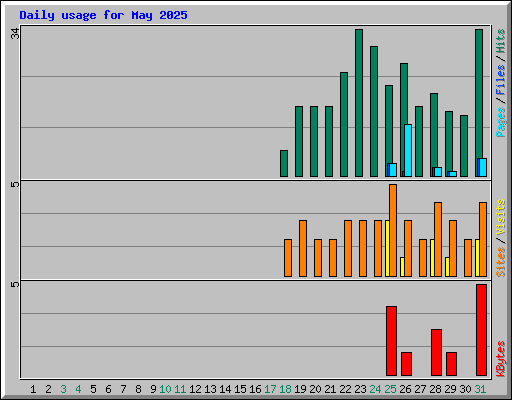The image size is (512, 400).
Task: Click the "Files" legend label
Action: pos(501,79)
